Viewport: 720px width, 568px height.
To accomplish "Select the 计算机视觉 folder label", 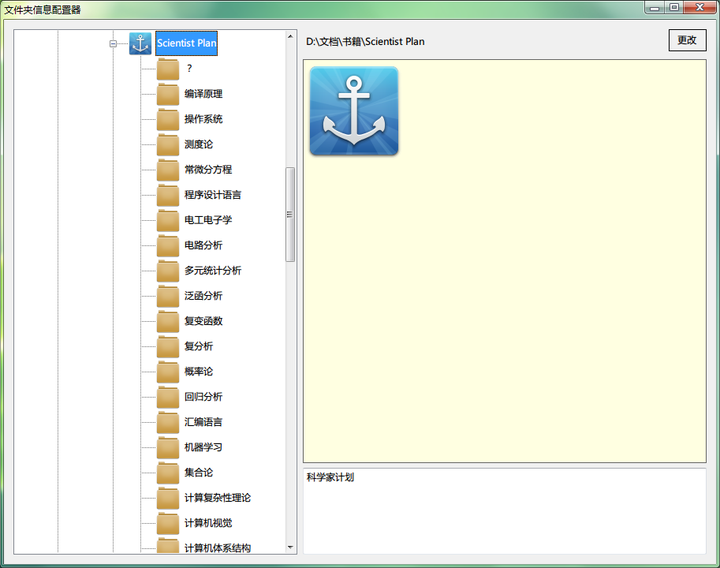I will click(208, 523).
